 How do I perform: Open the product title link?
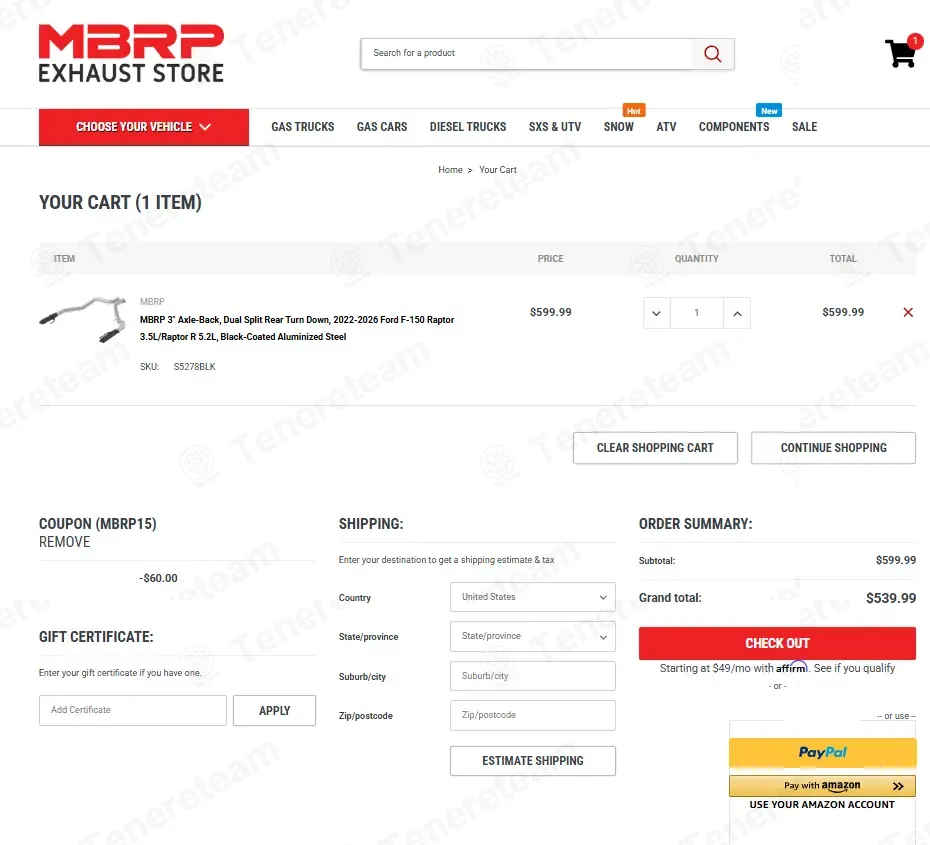click(297, 328)
